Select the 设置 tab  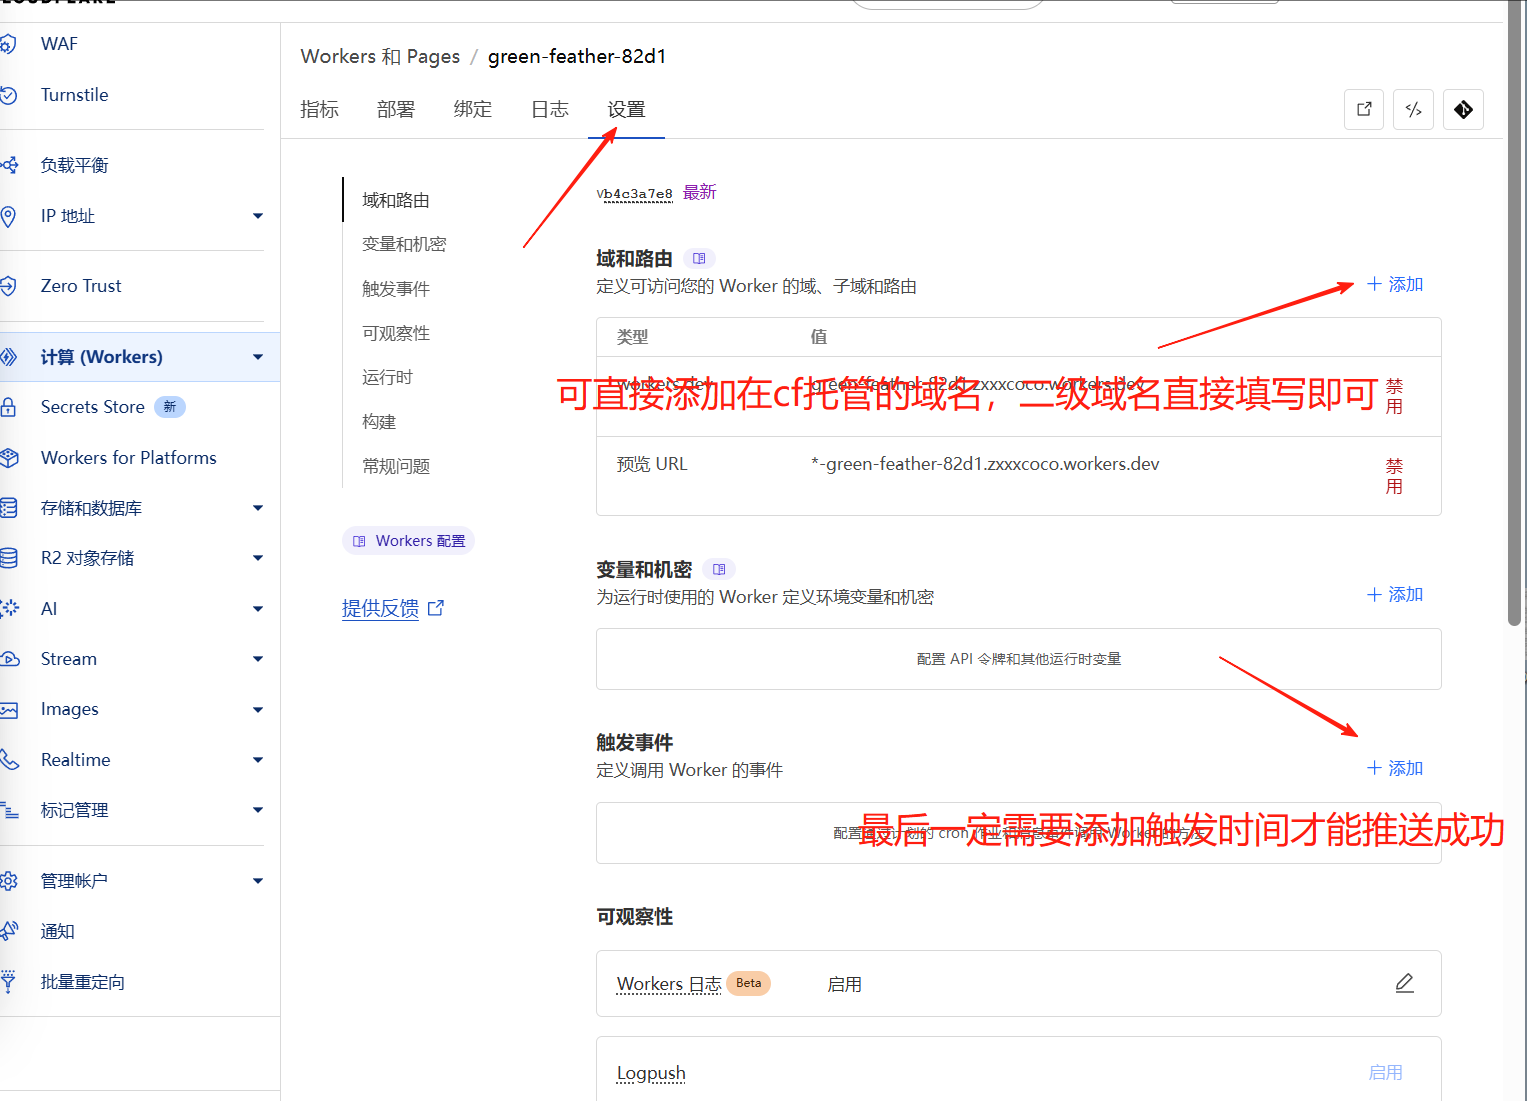click(x=627, y=110)
